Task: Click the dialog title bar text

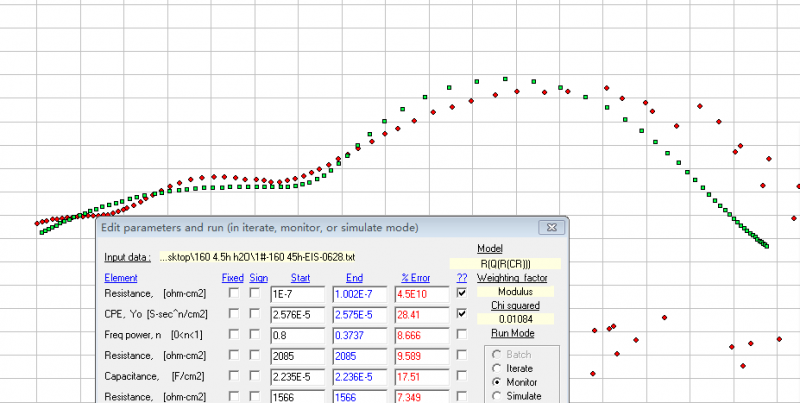Action: click(x=259, y=228)
